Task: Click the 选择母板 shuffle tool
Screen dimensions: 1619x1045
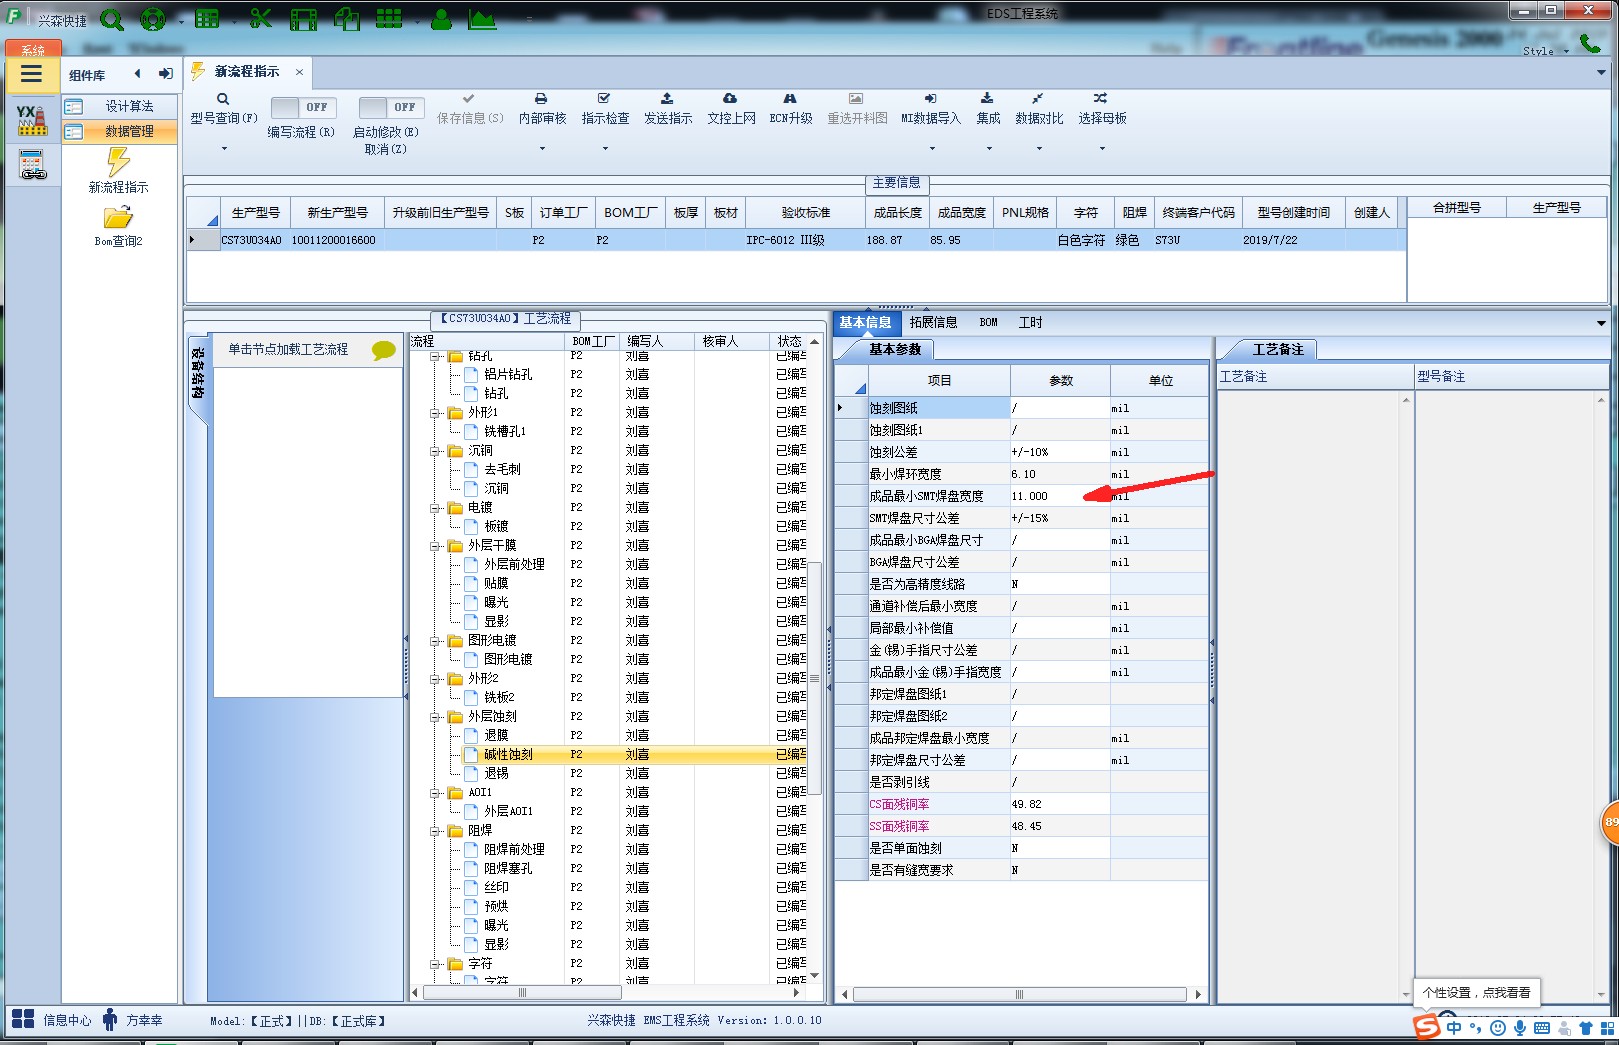Action: (x=1102, y=109)
